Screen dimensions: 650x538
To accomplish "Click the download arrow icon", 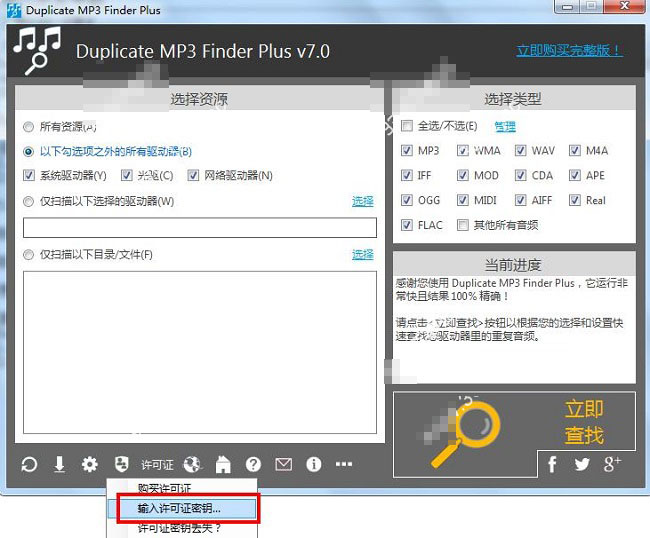I will click(x=59, y=464).
